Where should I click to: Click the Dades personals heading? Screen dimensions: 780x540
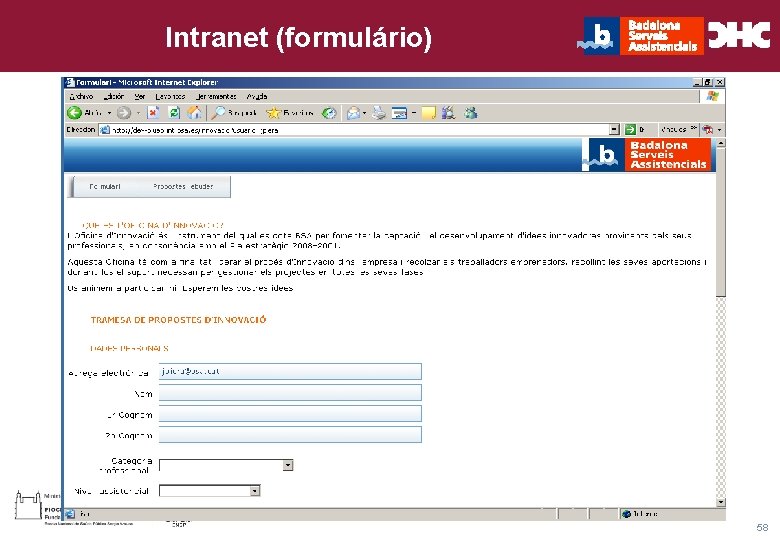129,348
